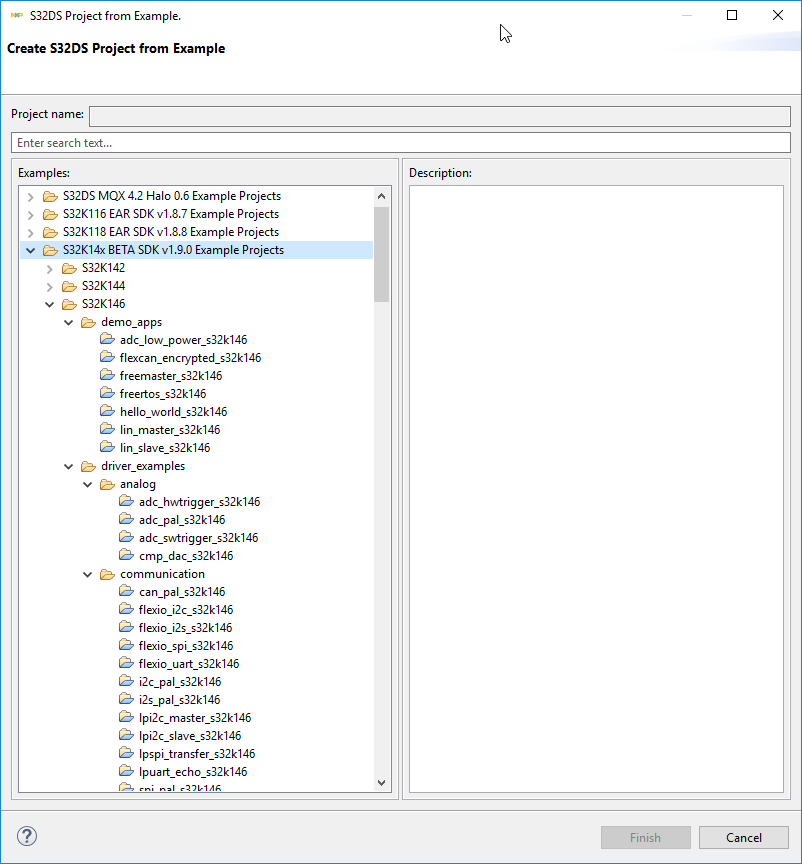Click the folder icon next to adc_hwtrigger_s32k146
The height and width of the screenshot is (864, 802).
tap(127, 501)
